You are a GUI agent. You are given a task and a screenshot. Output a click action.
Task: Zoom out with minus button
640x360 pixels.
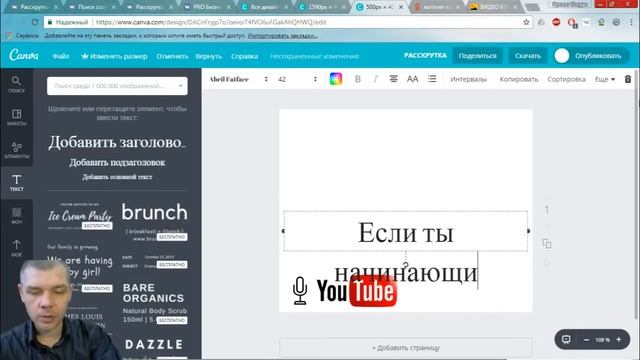[x=587, y=340]
